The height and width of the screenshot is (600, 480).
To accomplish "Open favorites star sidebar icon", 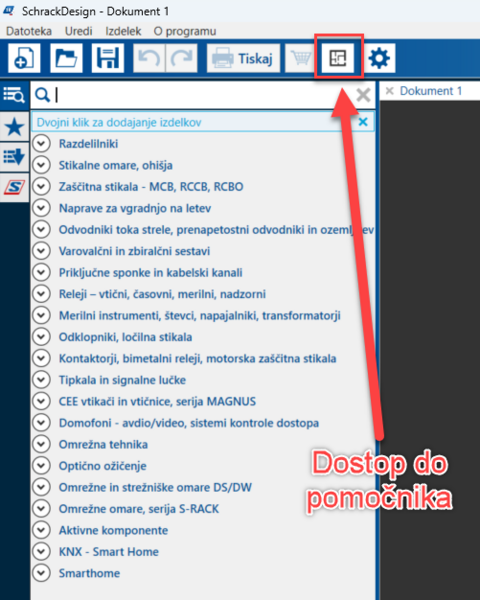I will point(14,127).
